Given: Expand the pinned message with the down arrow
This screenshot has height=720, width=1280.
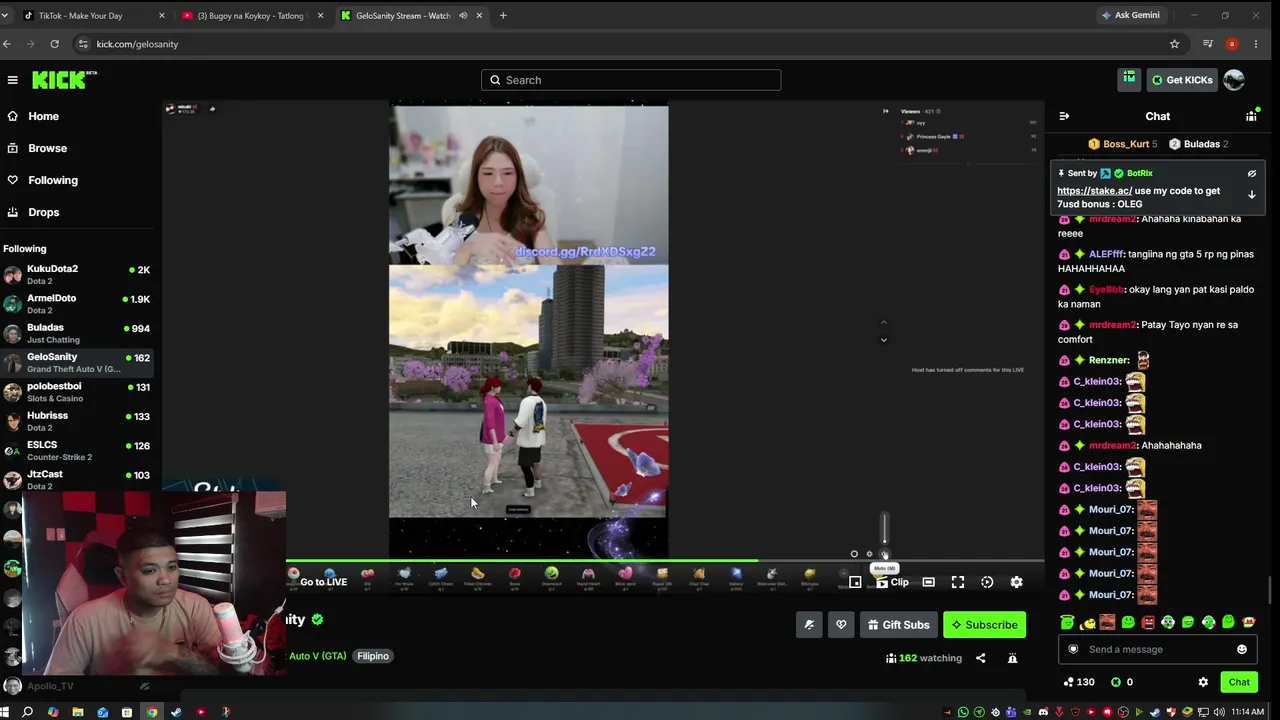Looking at the screenshot, I should [1251, 195].
